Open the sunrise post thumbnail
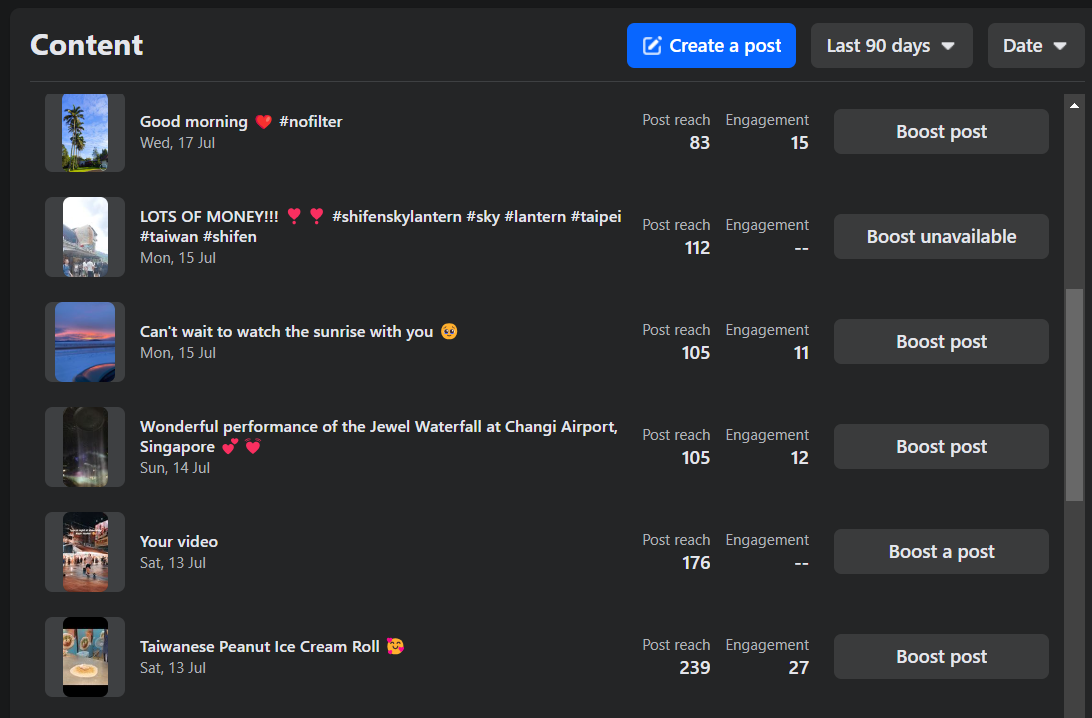This screenshot has width=1092, height=718. tap(85, 342)
